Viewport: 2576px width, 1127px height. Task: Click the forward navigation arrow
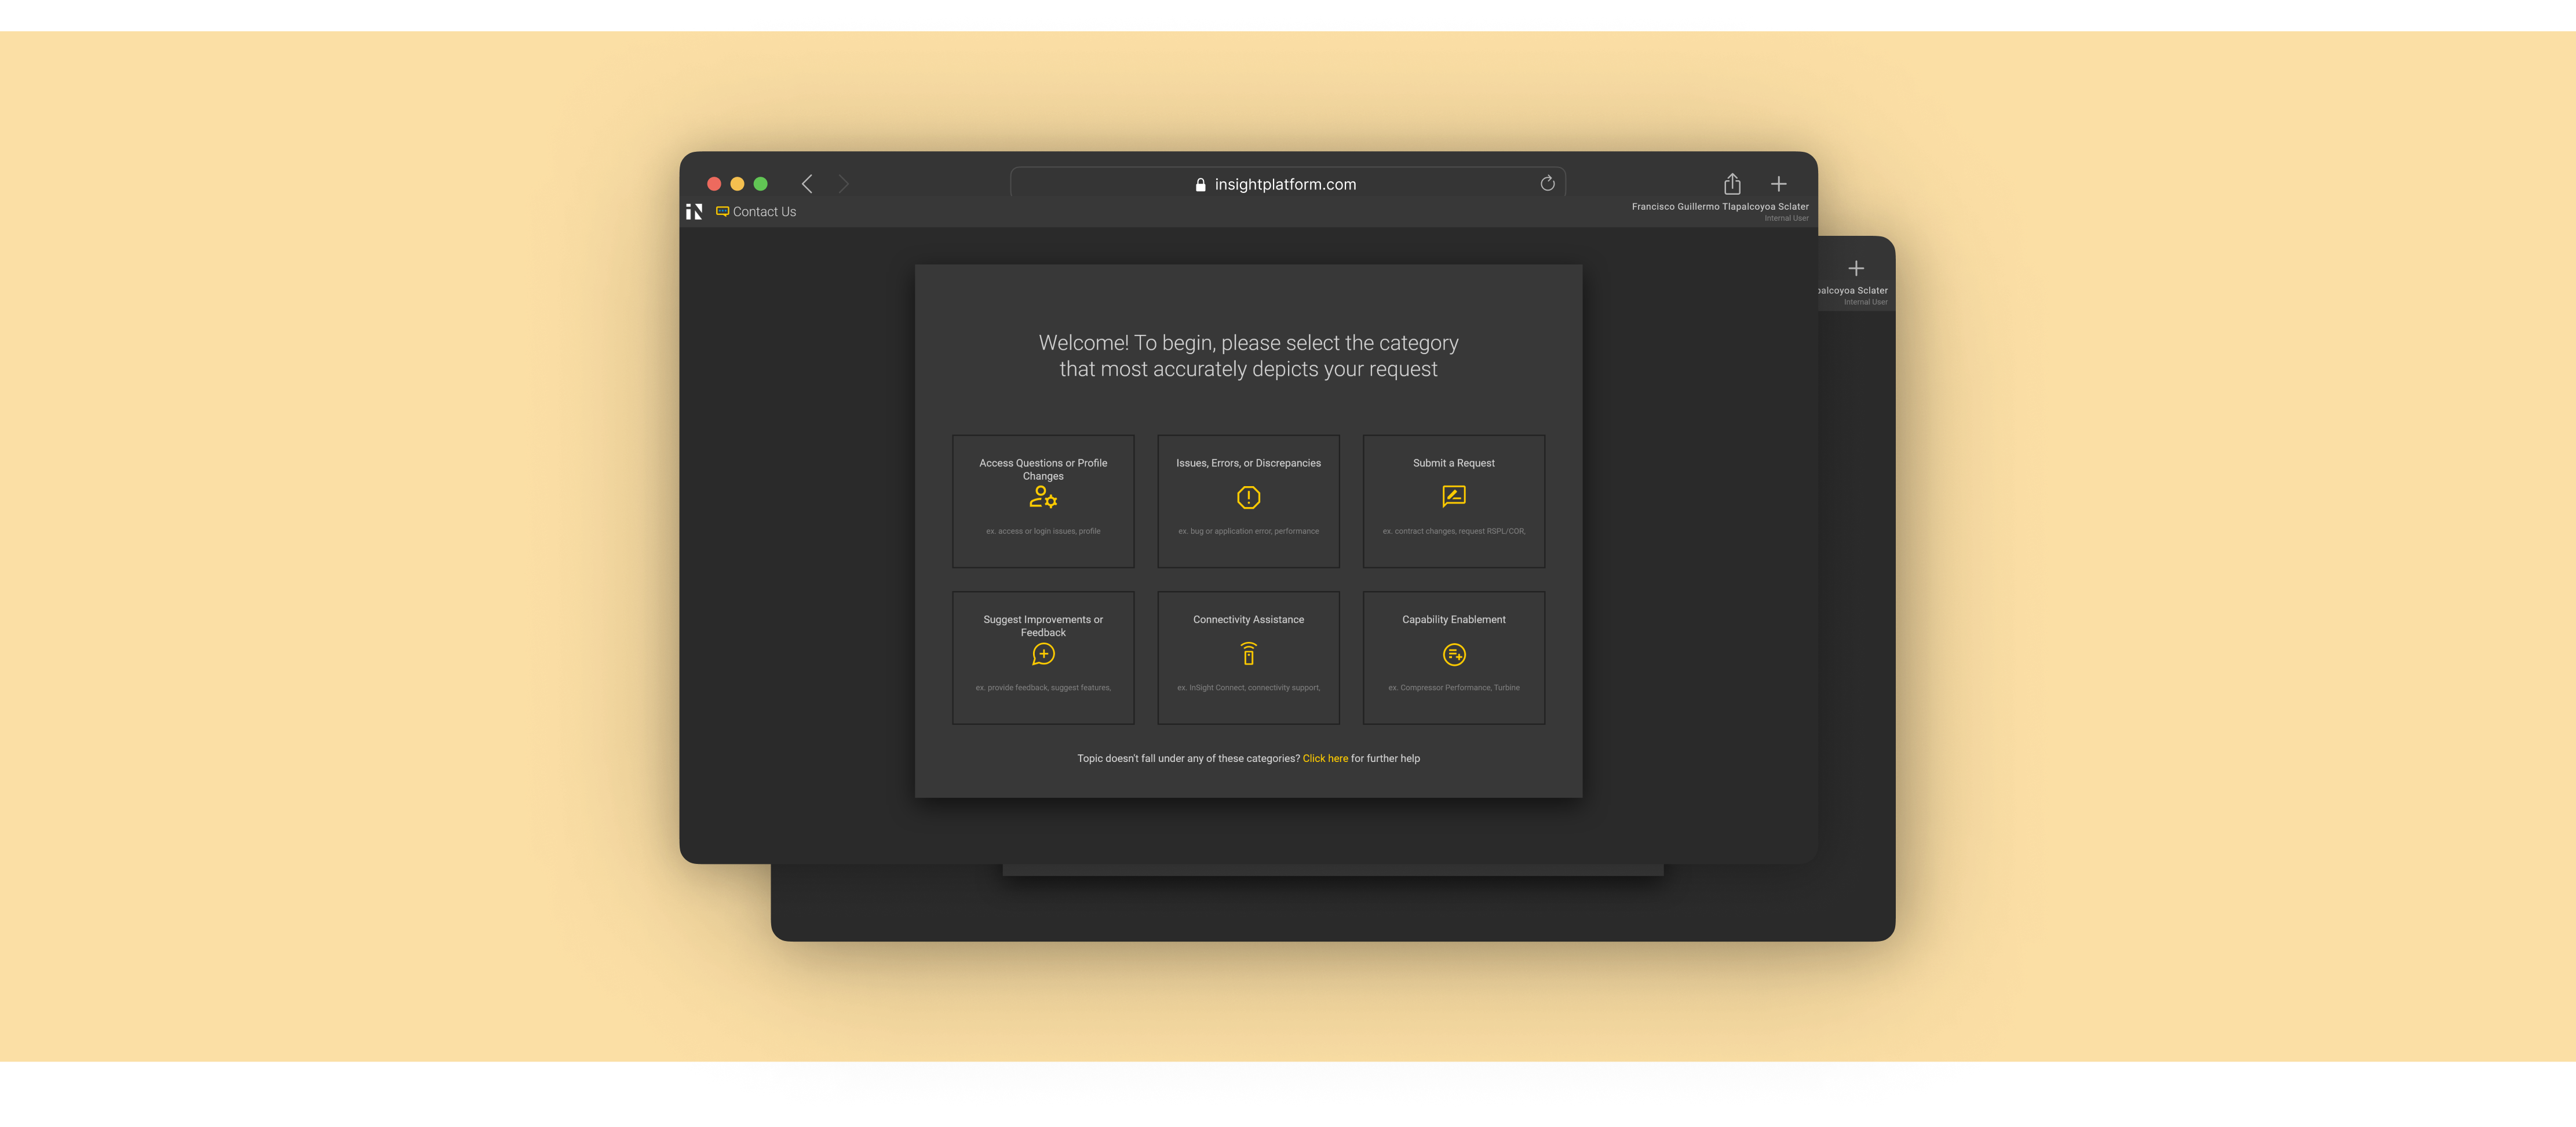point(843,184)
